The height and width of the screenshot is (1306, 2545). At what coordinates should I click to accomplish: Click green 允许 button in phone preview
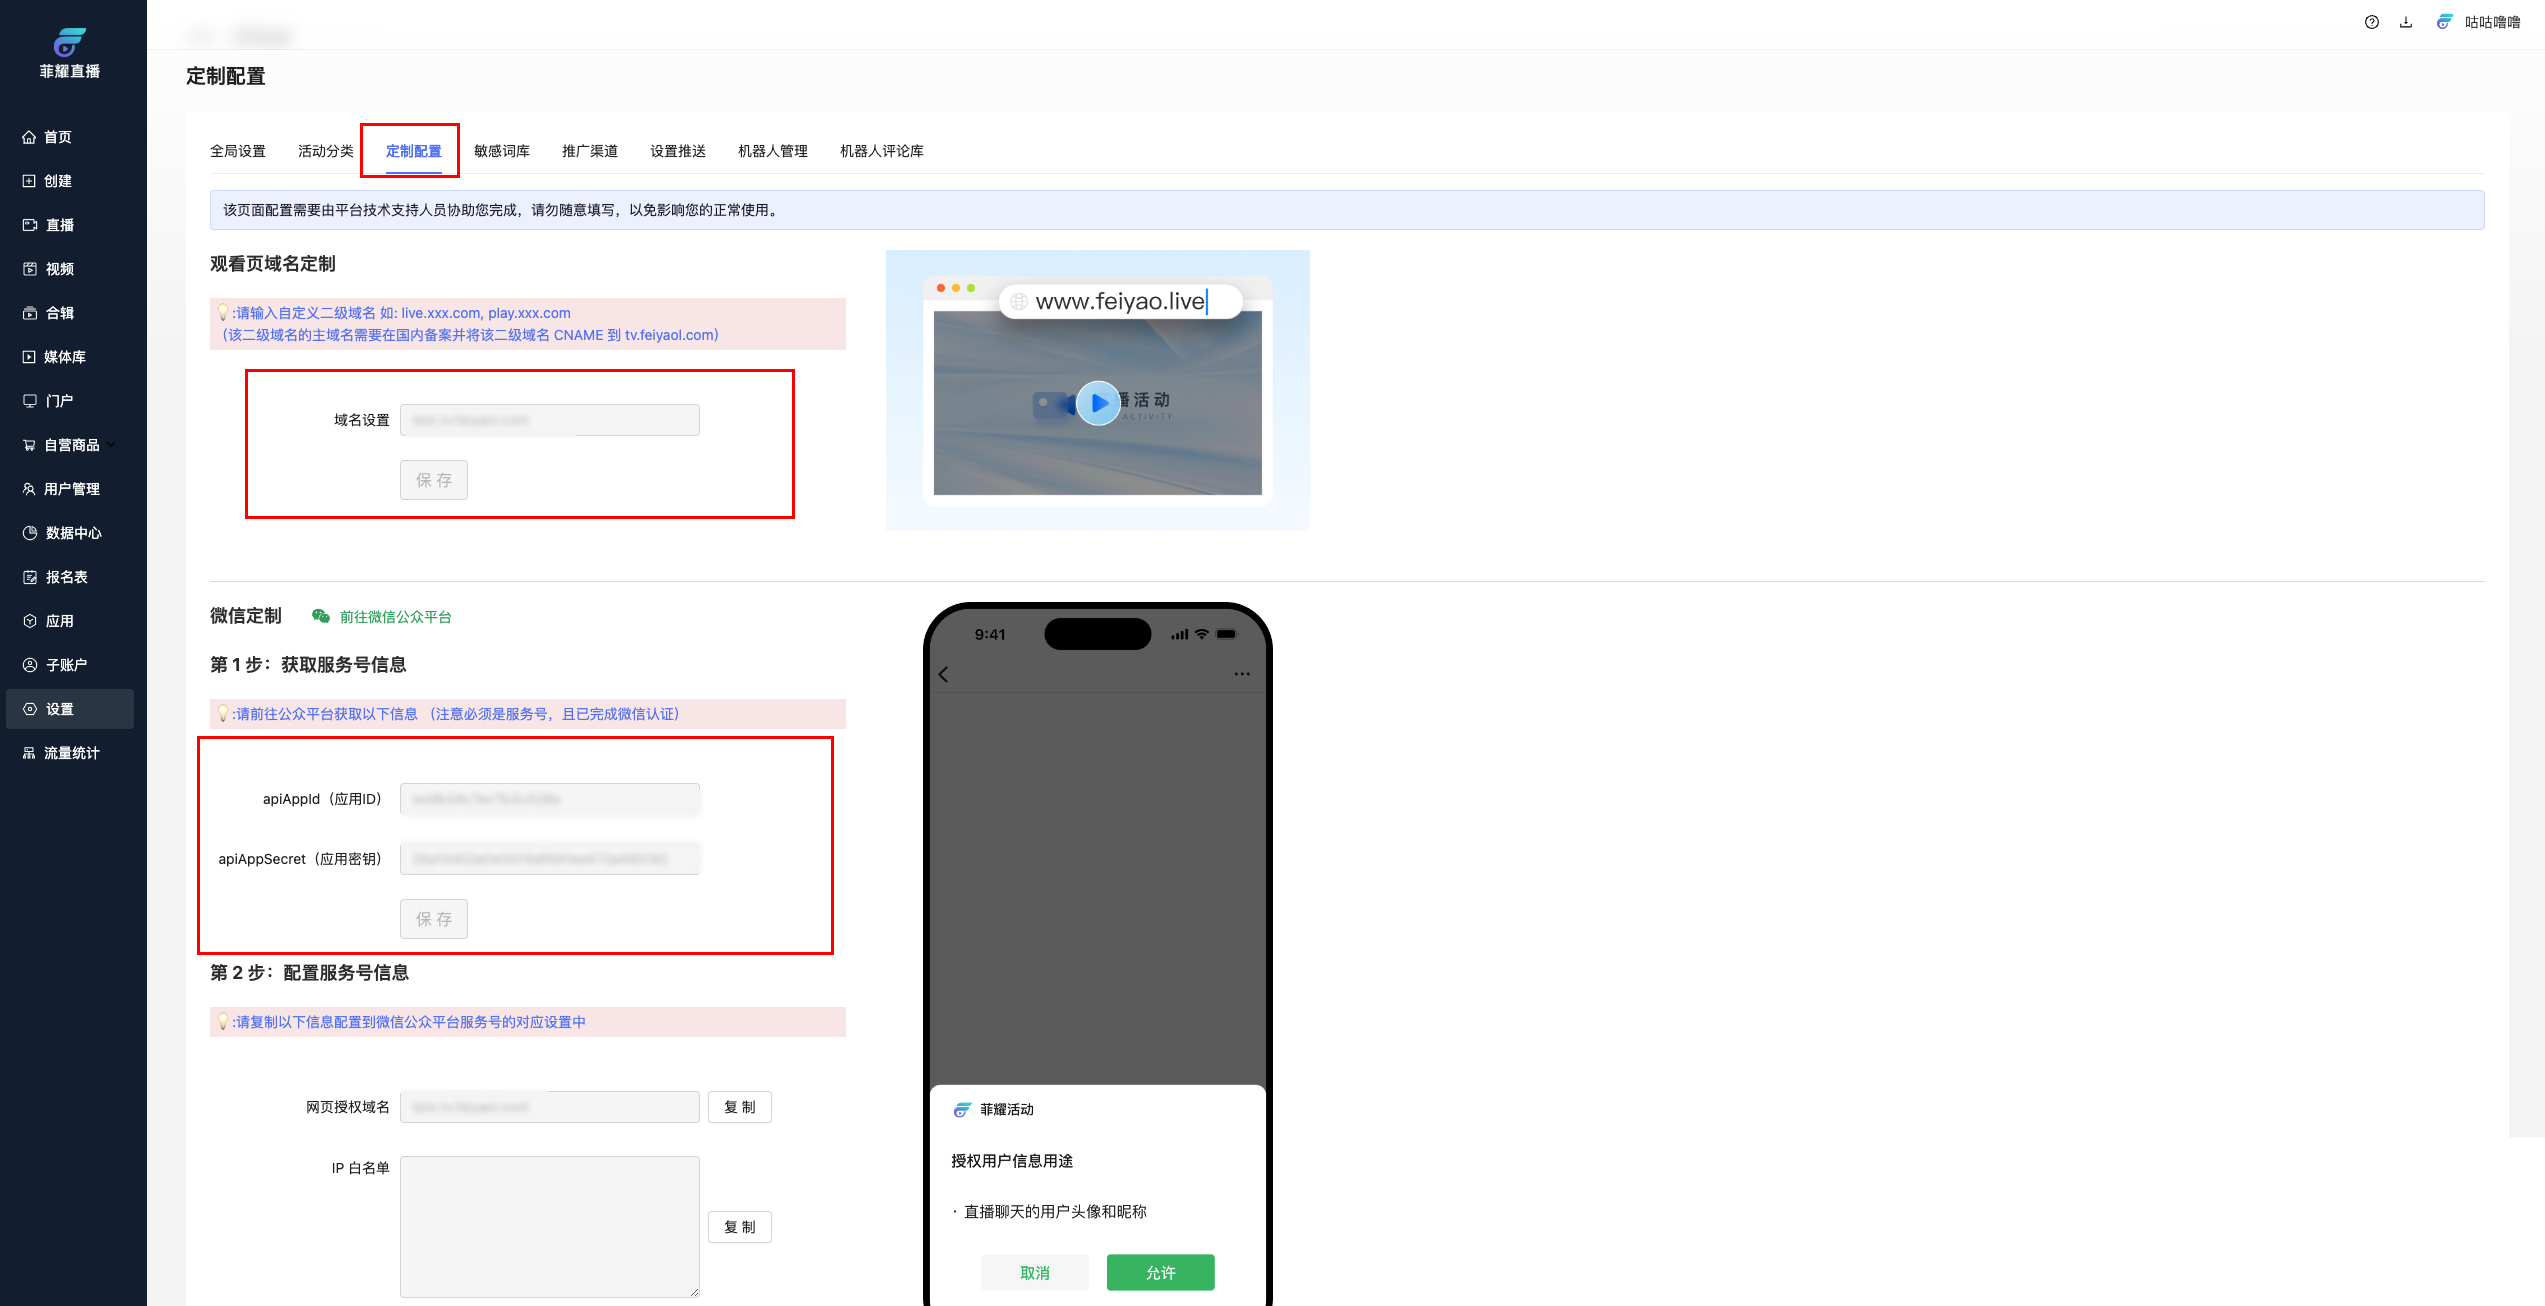point(1160,1272)
